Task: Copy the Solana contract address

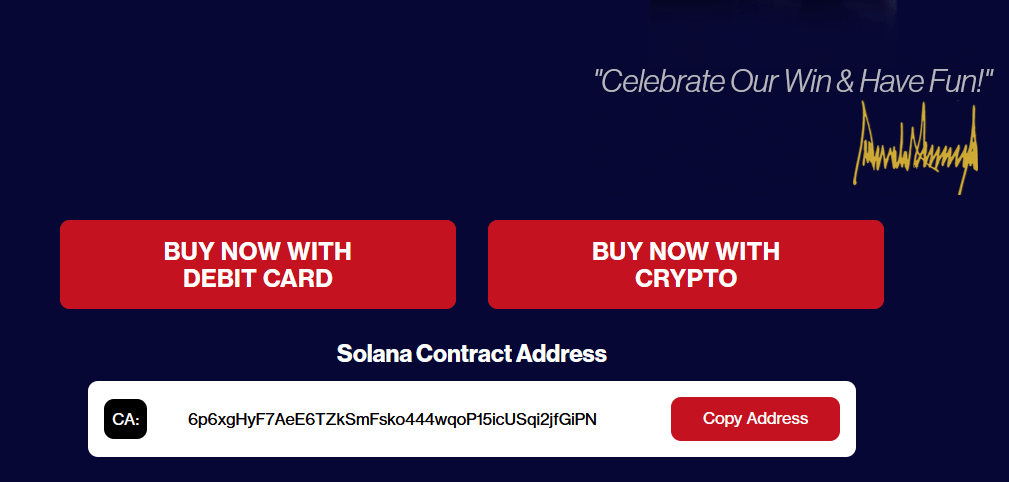Action: pos(755,419)
